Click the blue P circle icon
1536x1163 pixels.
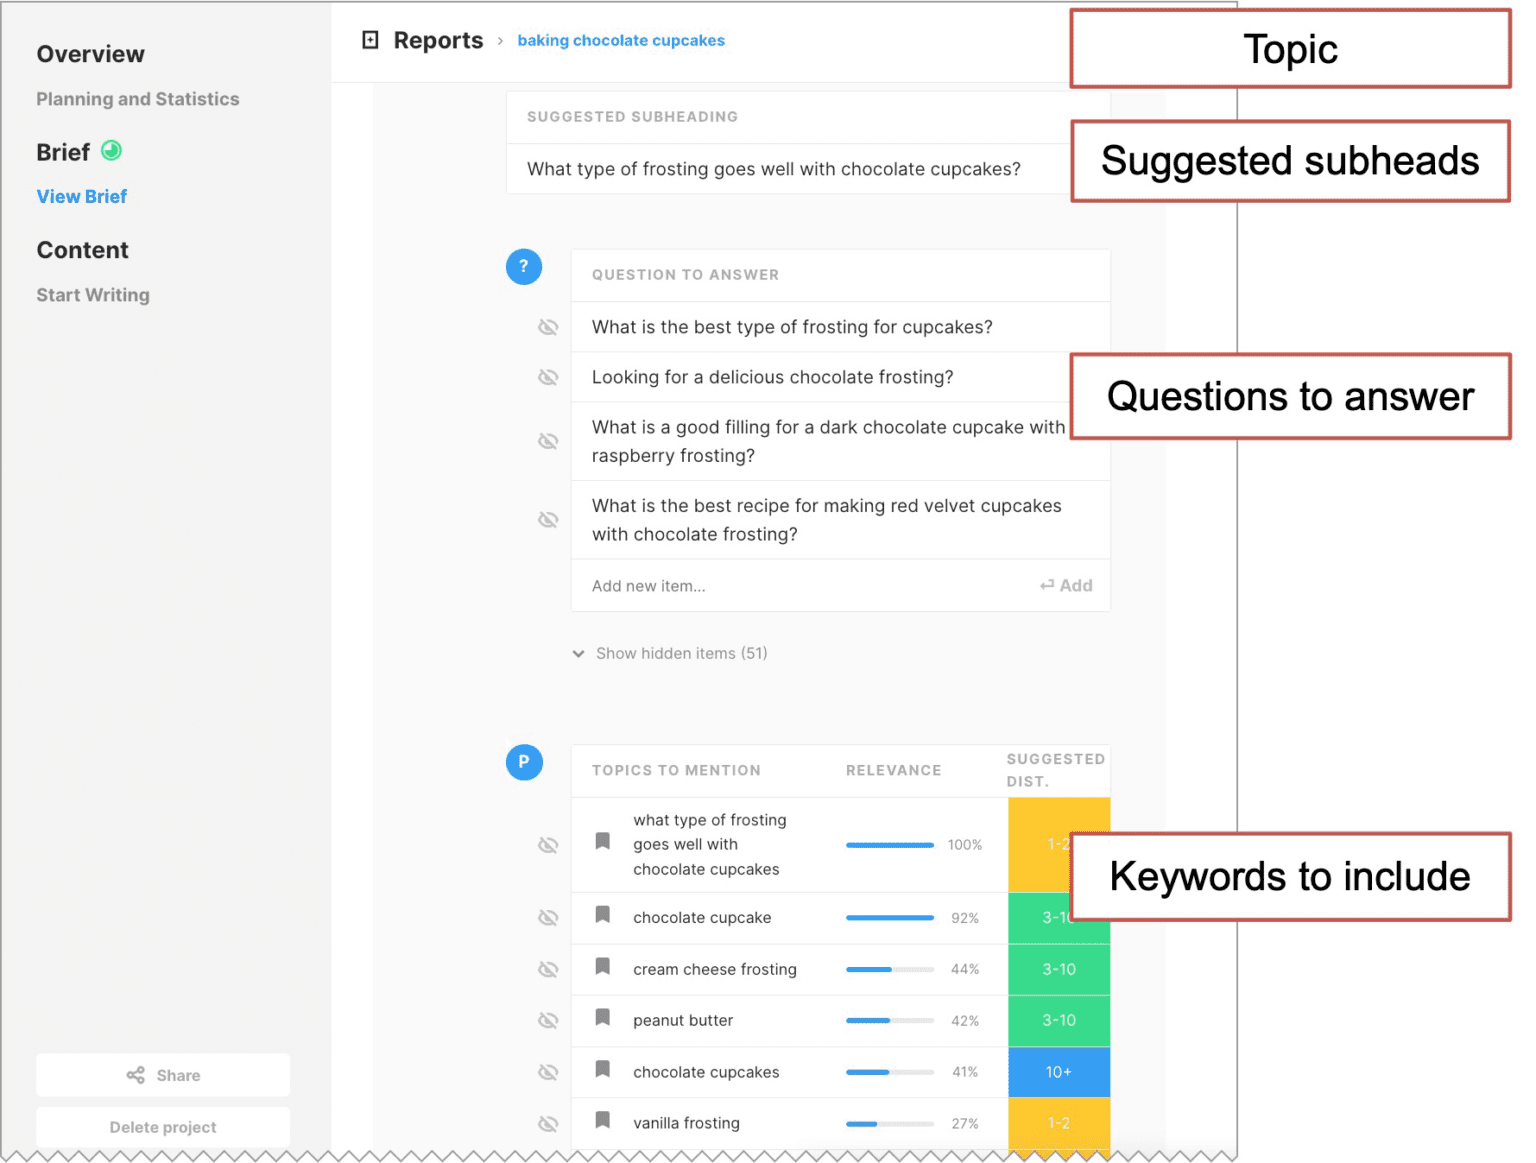(x=524, y=762)
